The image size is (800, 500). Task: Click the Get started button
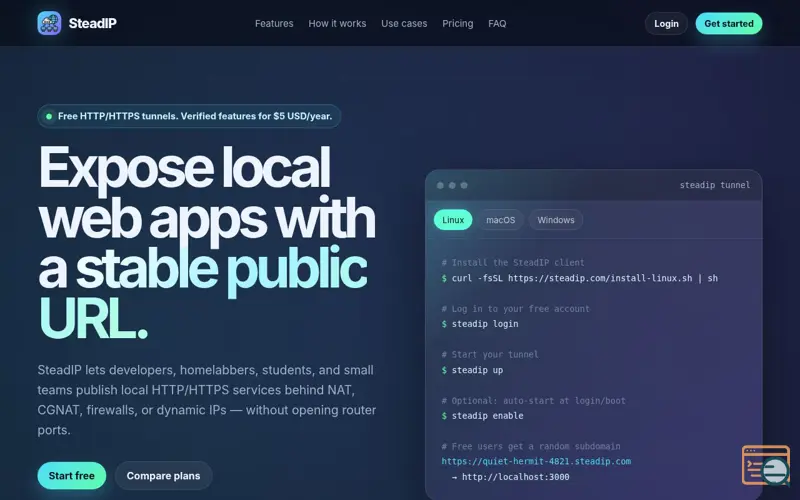point(729,23)
